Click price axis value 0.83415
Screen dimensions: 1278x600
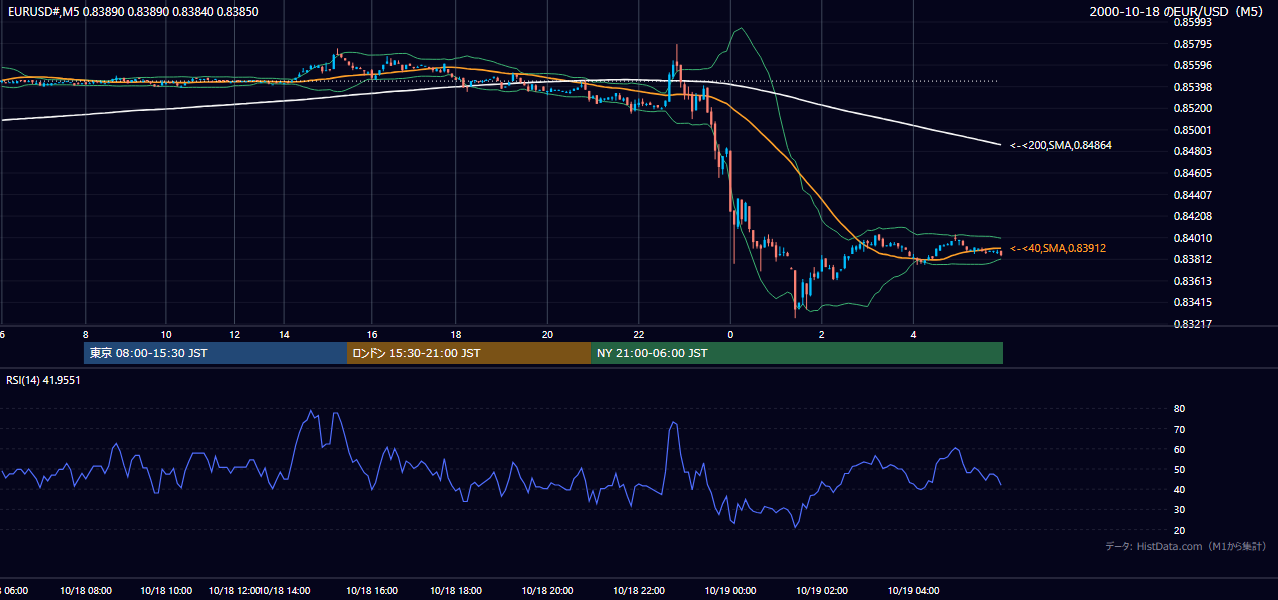pos(1192,302)
